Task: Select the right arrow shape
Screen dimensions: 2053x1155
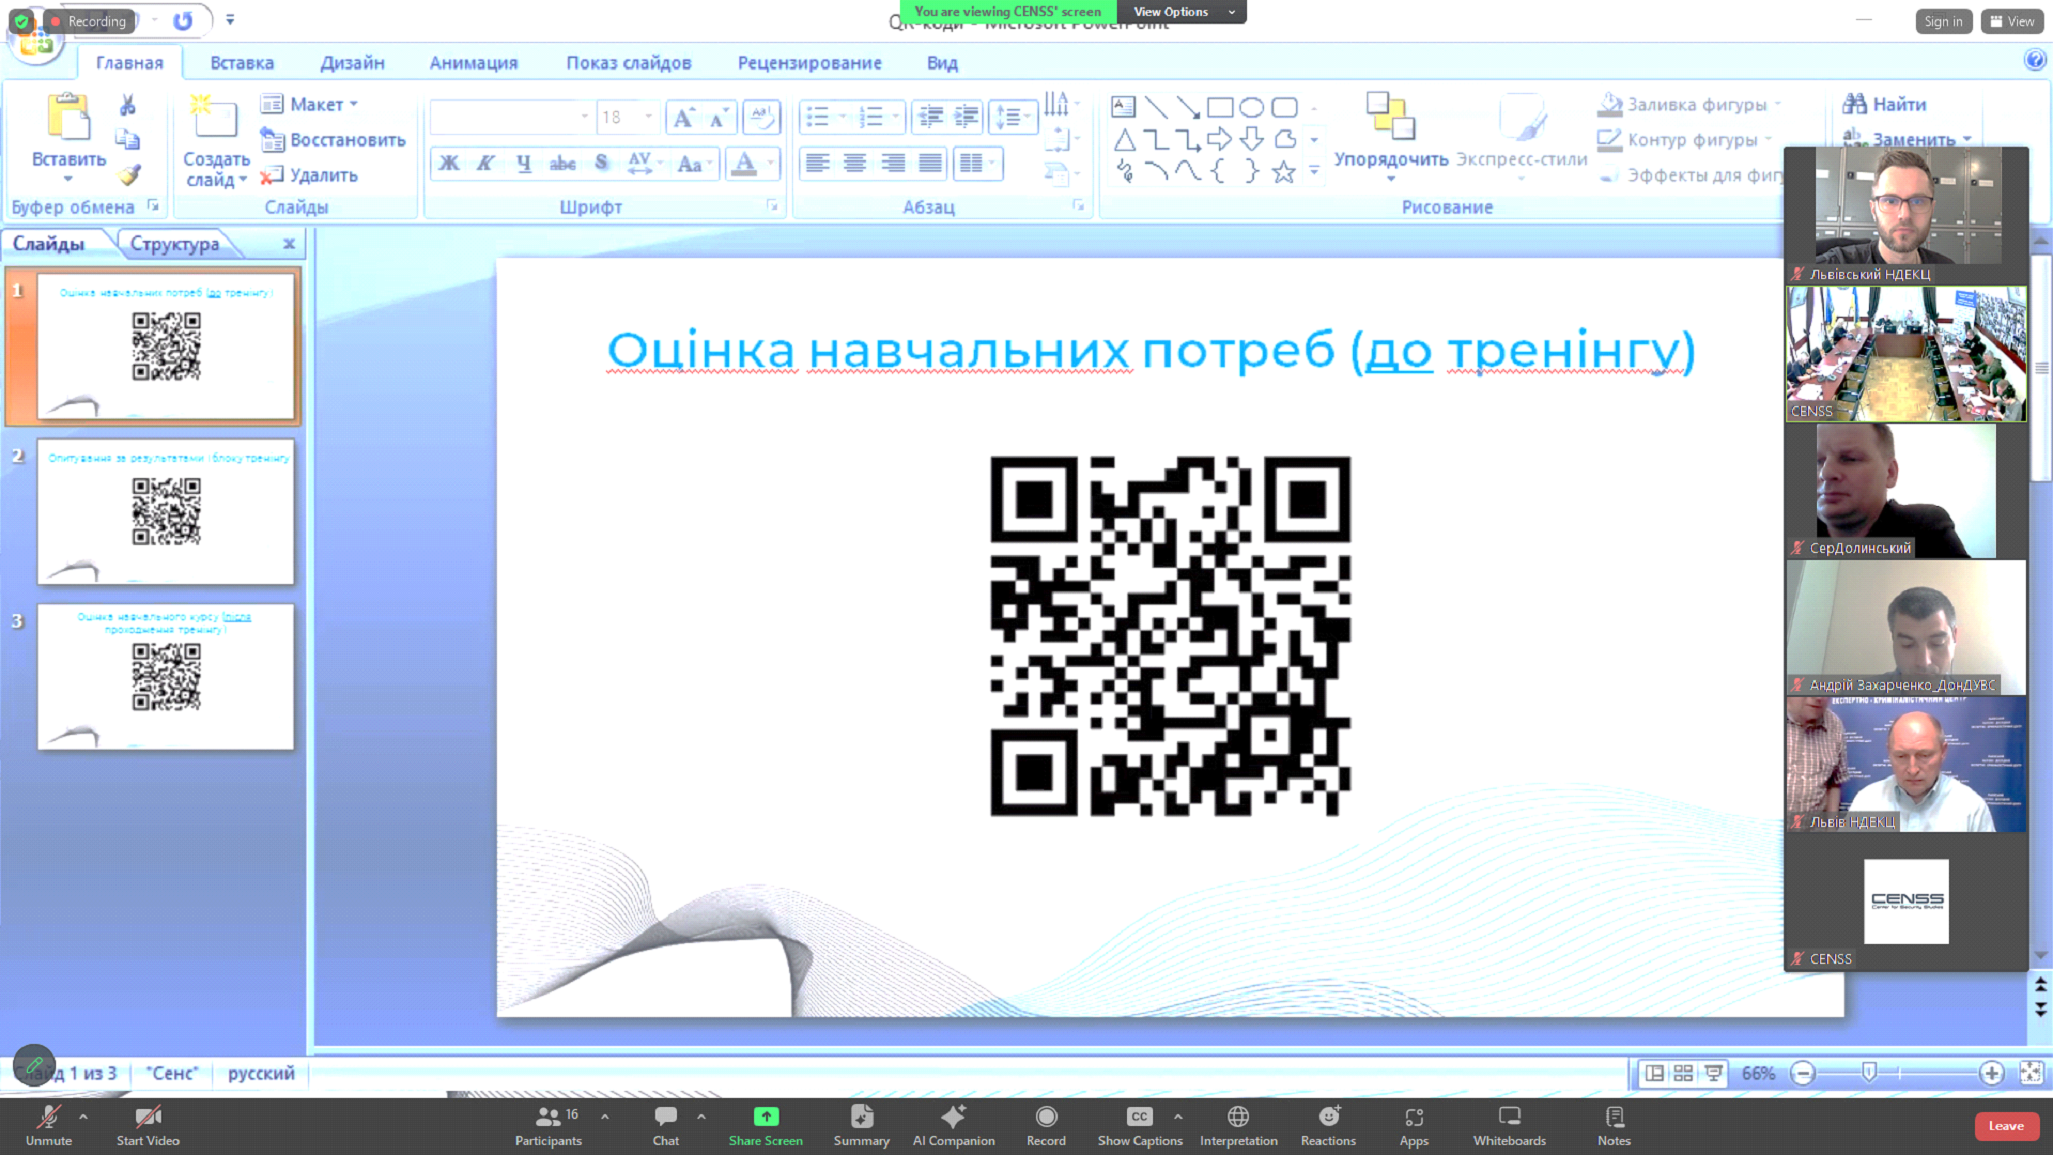Action: pos(1220,139)
